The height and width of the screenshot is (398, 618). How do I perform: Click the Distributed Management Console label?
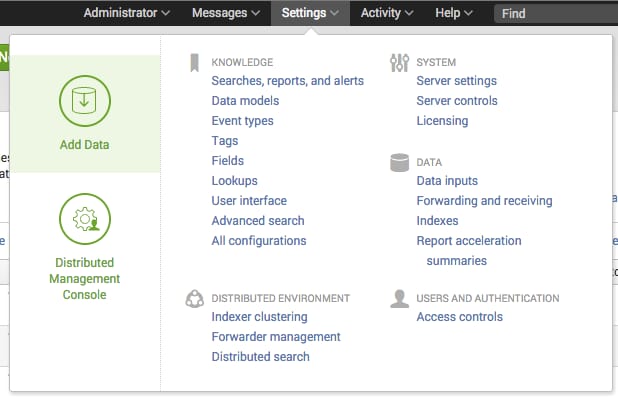click(x=85, y=279)
